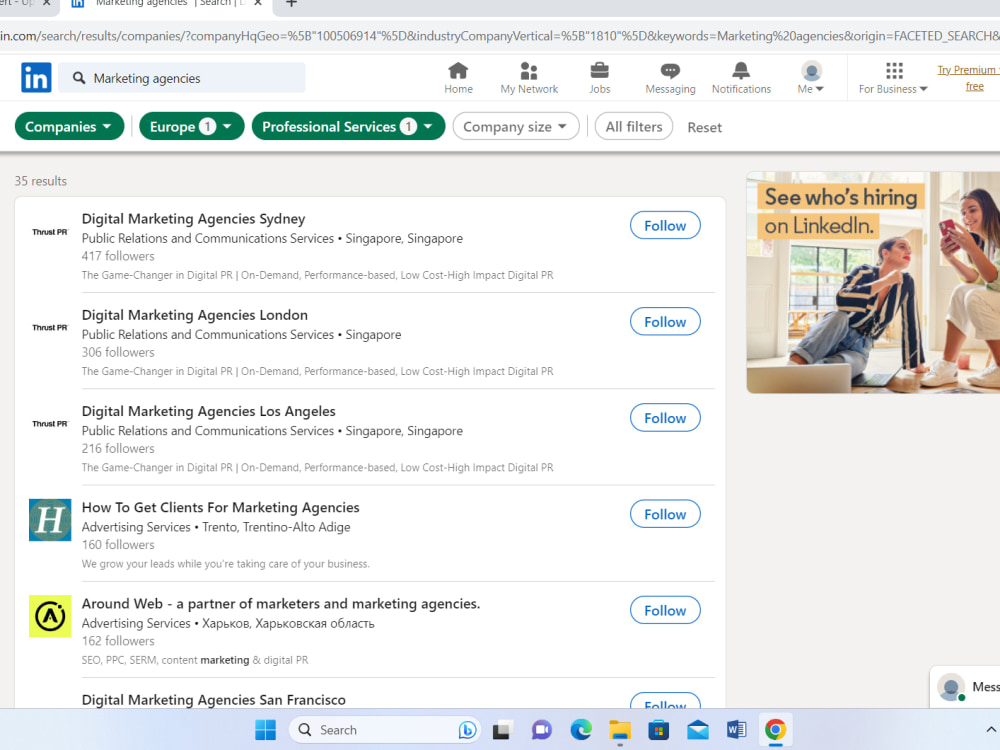Close the Marketing agencies Search tab
The height and width of the screenshot is (750, 1000).
[x=258, y=3]
